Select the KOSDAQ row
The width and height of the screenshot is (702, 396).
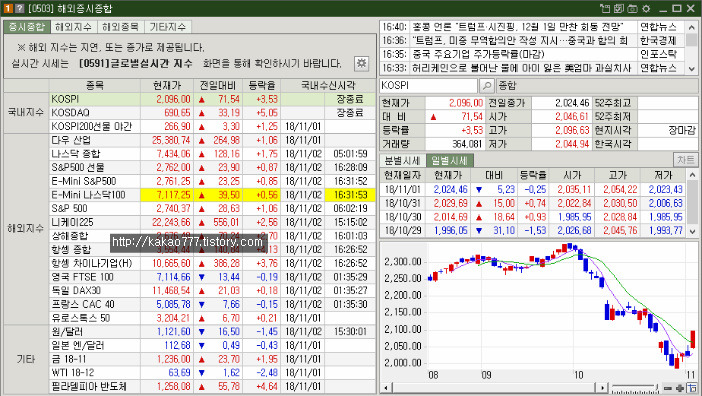tap(212, 113)
